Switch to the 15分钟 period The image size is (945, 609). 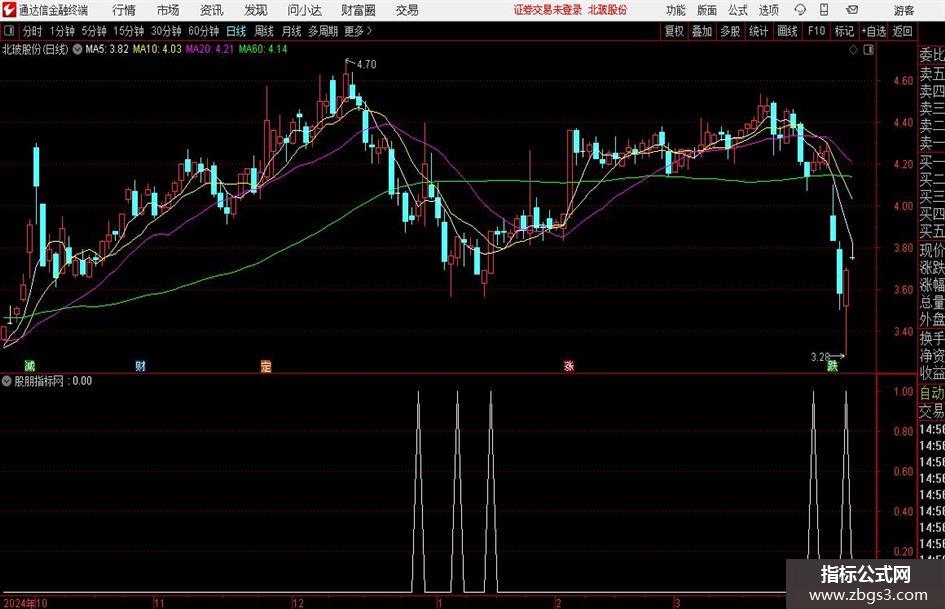point(129,31)
